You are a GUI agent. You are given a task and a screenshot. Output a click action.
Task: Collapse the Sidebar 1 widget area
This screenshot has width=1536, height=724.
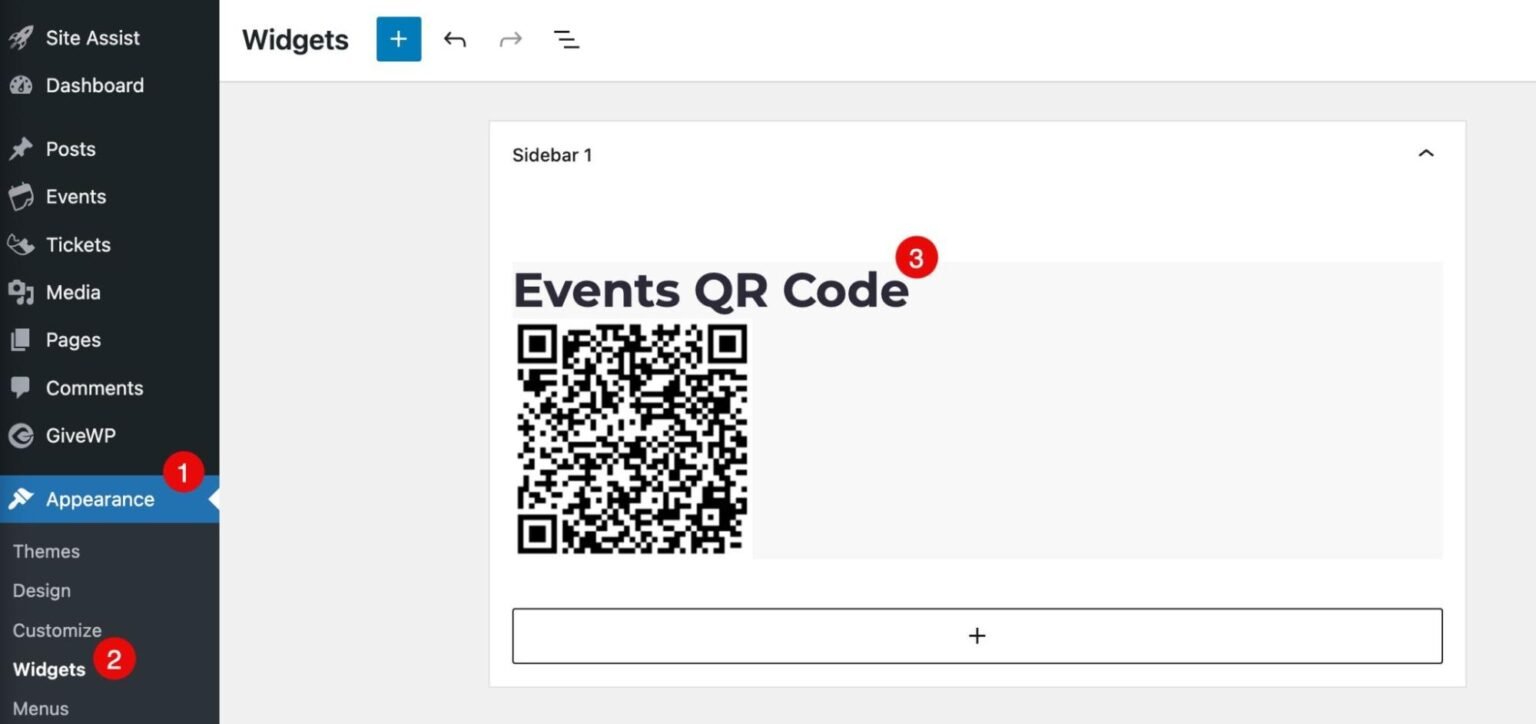[x=1427, y=154]
